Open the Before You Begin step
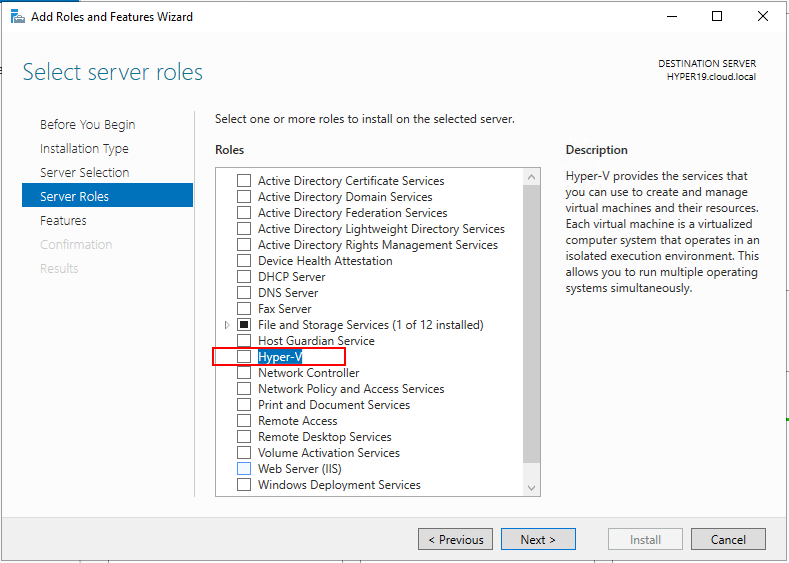This screenshot has height=563, width=789. pyautogui.click(x=87, y=125)
